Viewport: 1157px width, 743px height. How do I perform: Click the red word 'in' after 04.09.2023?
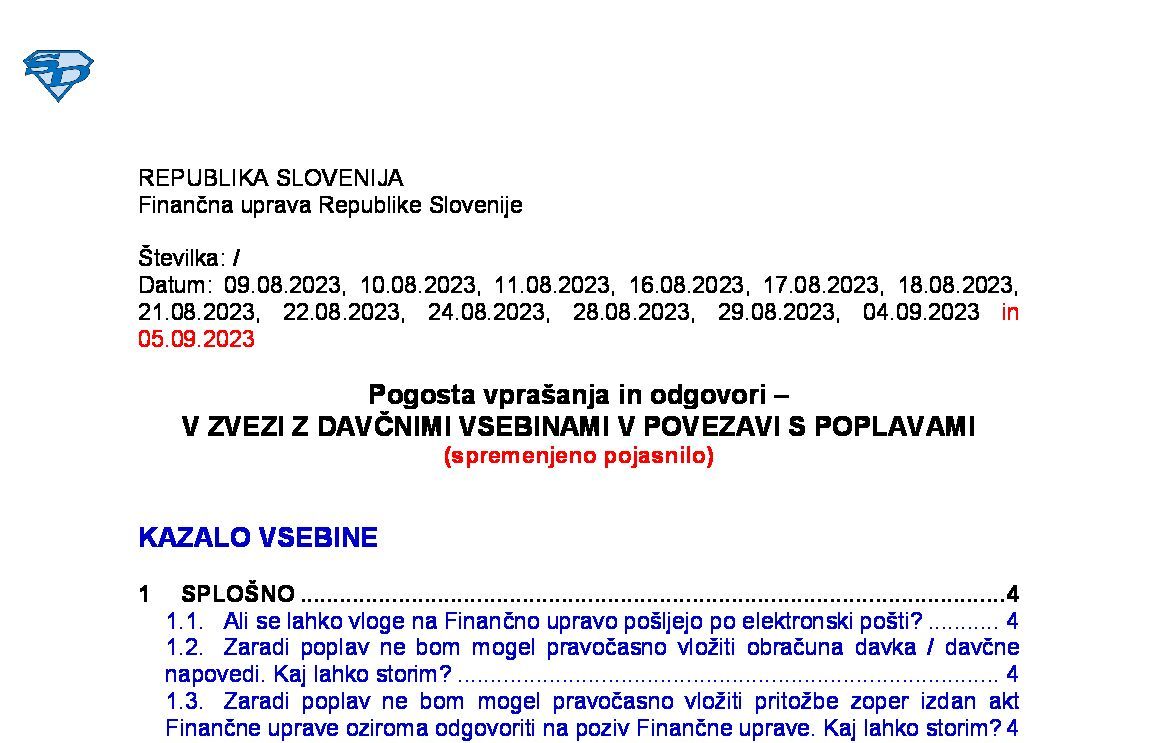click(1010, 312)
